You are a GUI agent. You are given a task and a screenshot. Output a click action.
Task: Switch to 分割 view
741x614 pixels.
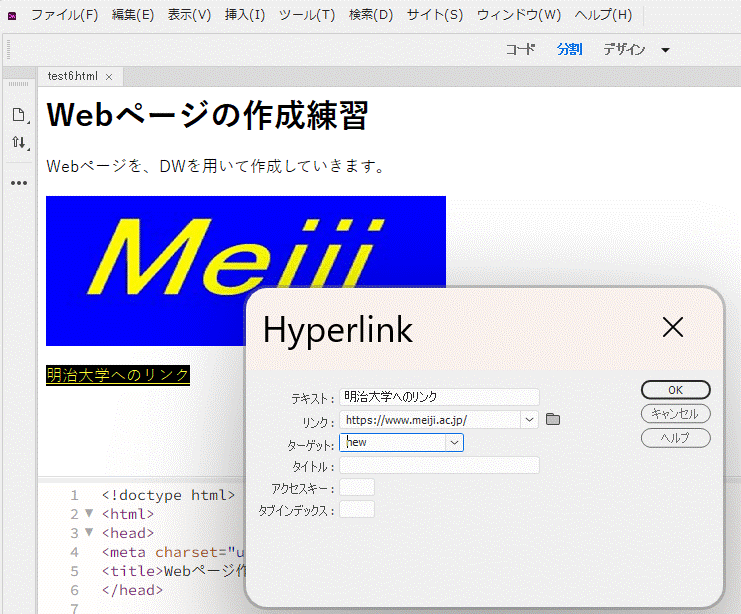pos(569,50)
